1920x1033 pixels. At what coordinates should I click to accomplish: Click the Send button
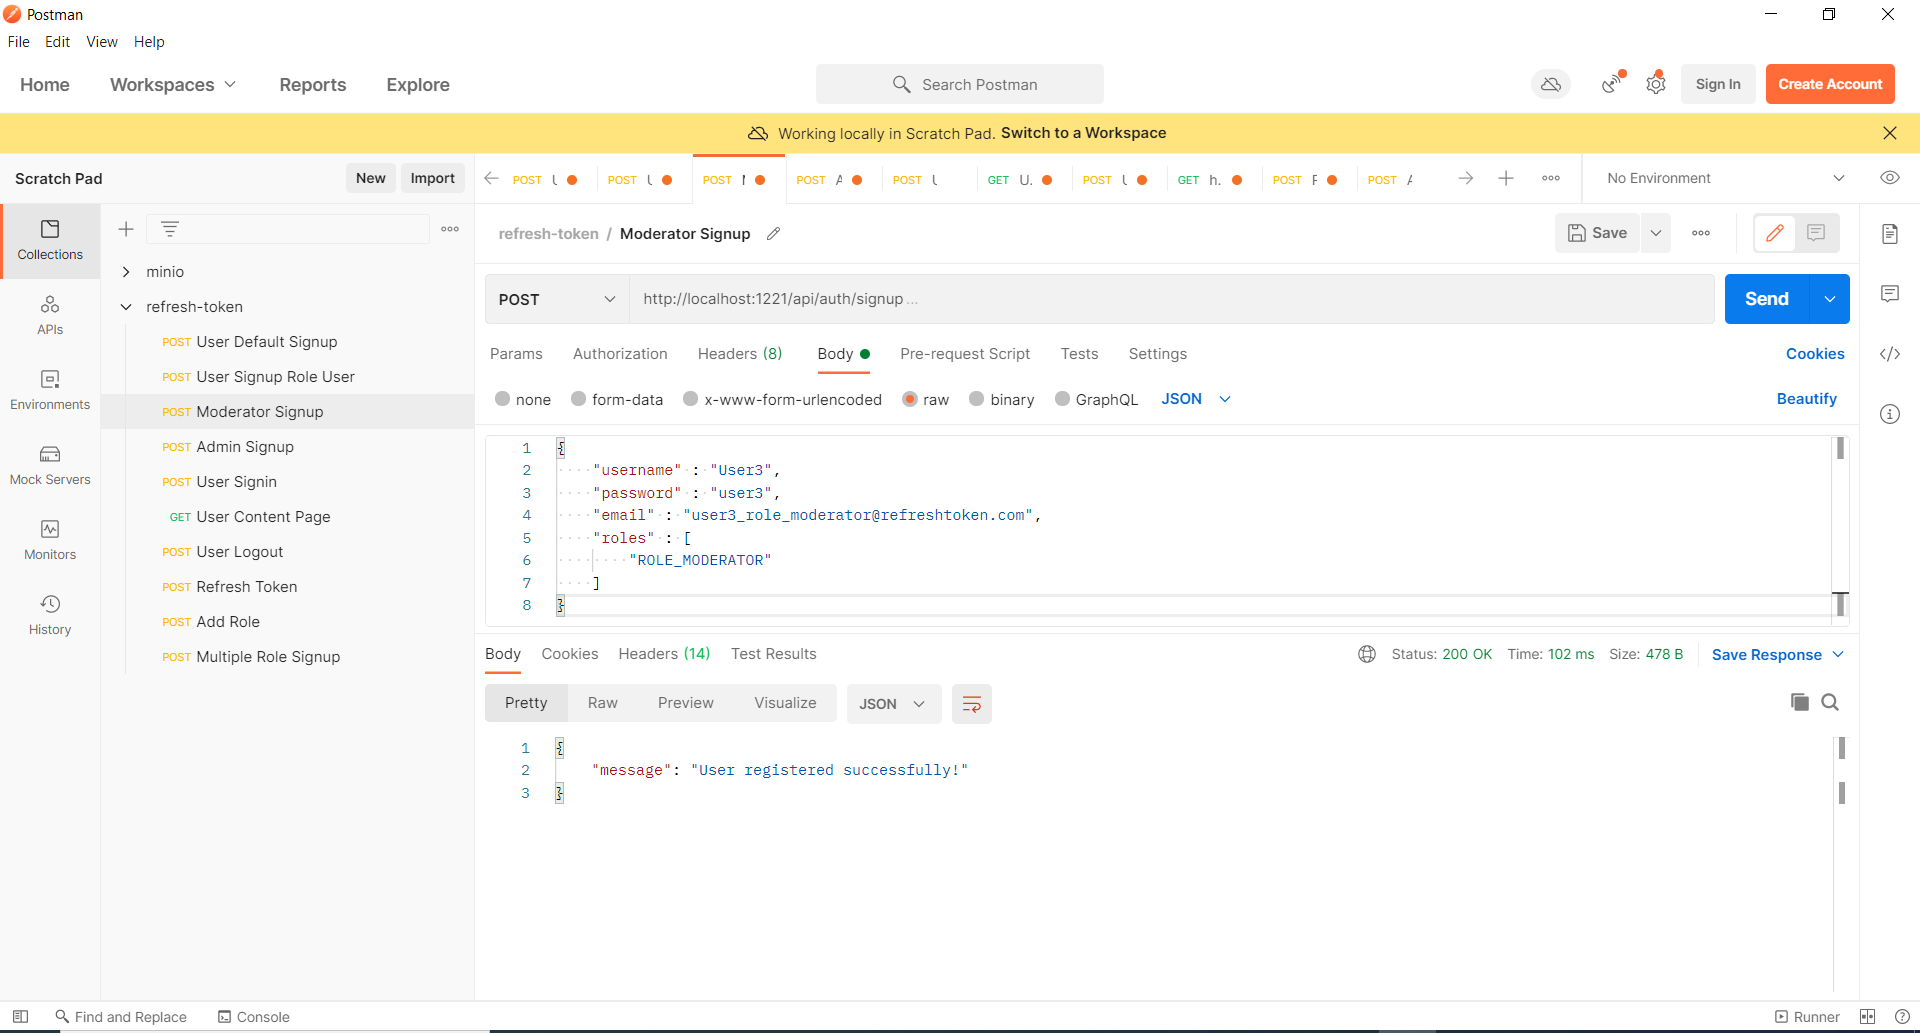1768,299
